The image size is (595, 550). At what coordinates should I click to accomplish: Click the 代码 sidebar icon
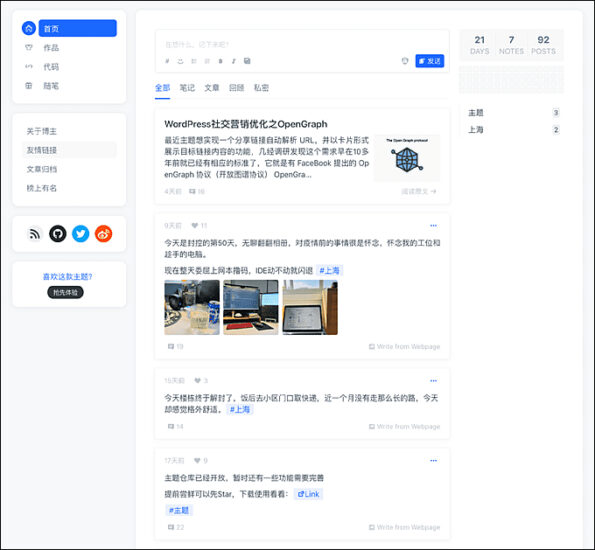tap(28, 66)
